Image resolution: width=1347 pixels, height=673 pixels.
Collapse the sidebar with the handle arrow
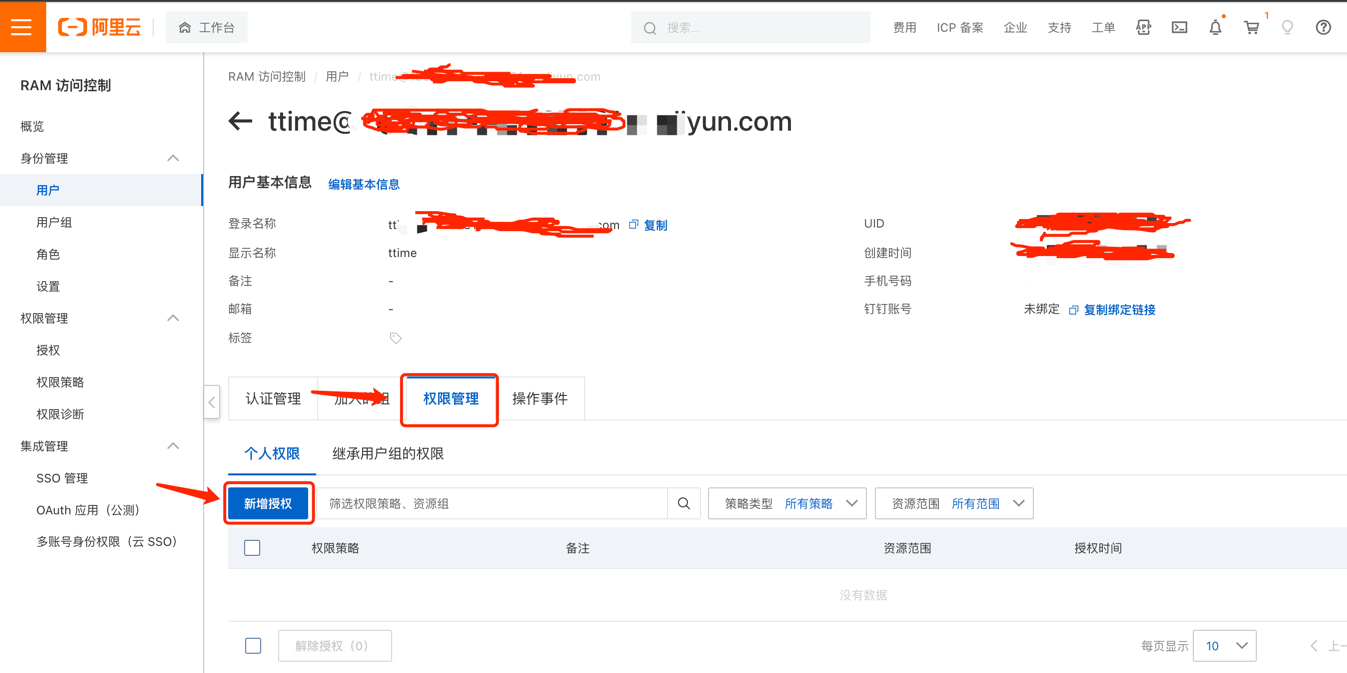[x=212, y=402]
